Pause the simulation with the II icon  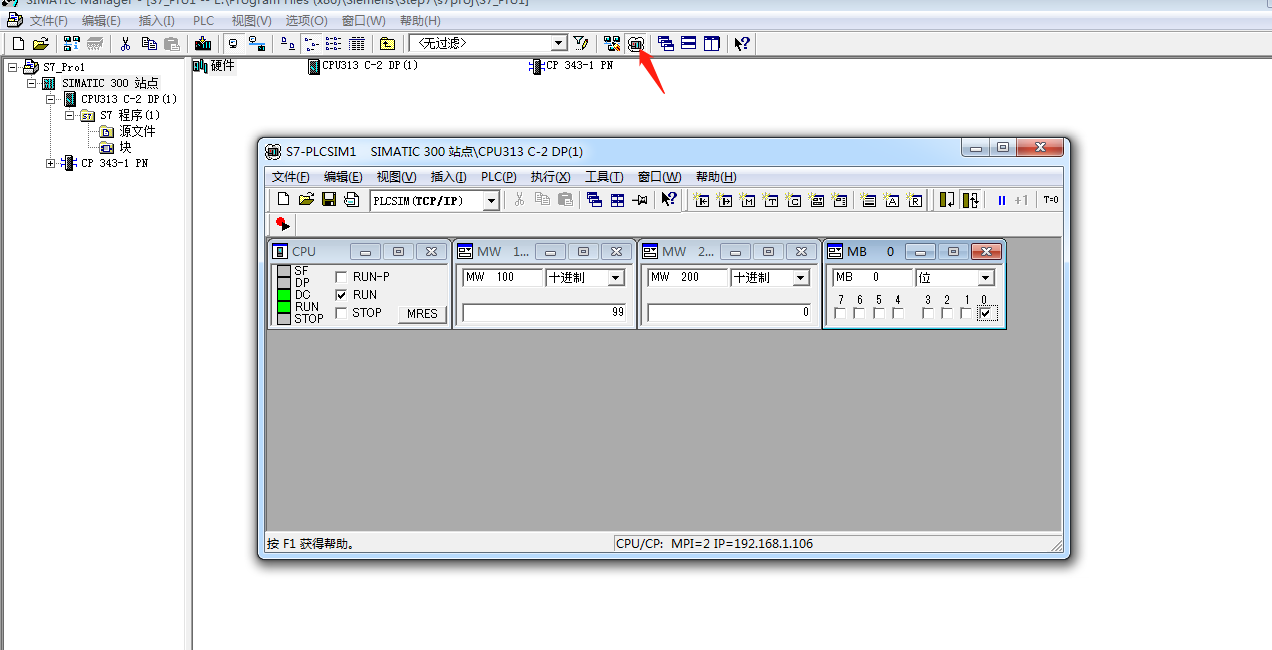click(x=1002, y=200)
